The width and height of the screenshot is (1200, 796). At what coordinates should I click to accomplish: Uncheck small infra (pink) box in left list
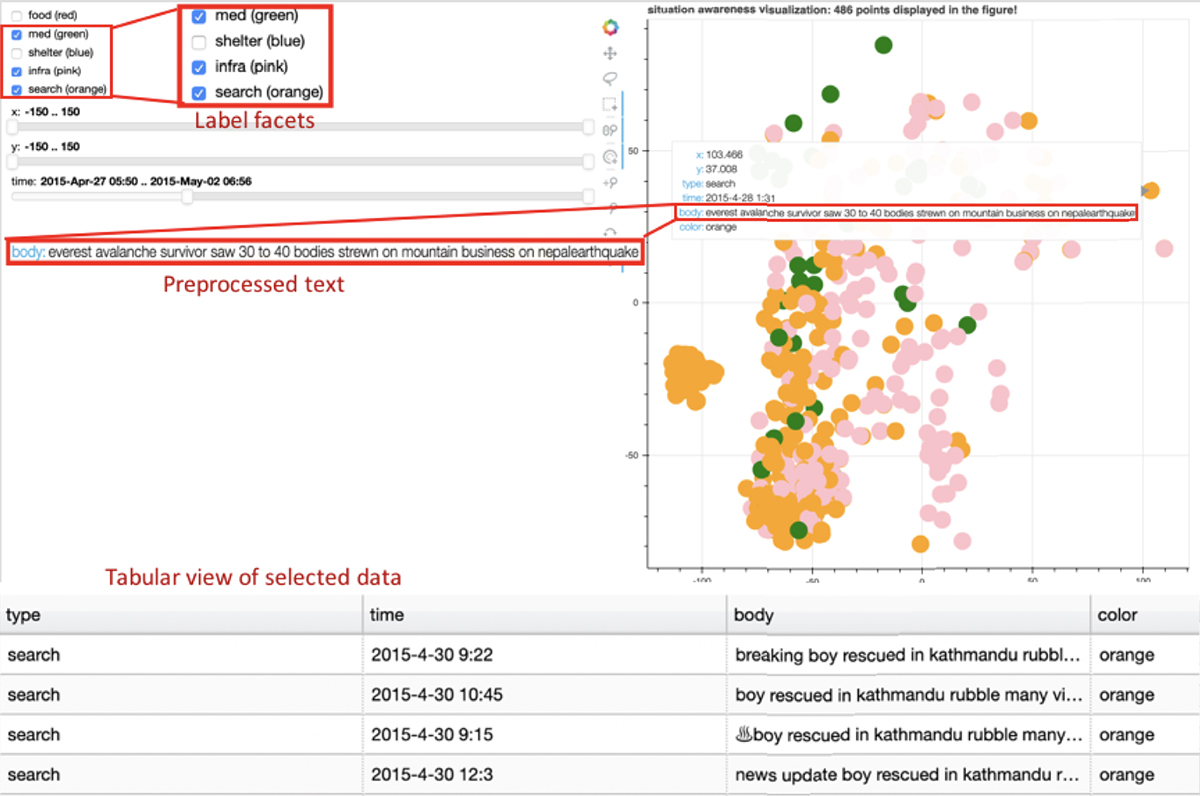16,71
